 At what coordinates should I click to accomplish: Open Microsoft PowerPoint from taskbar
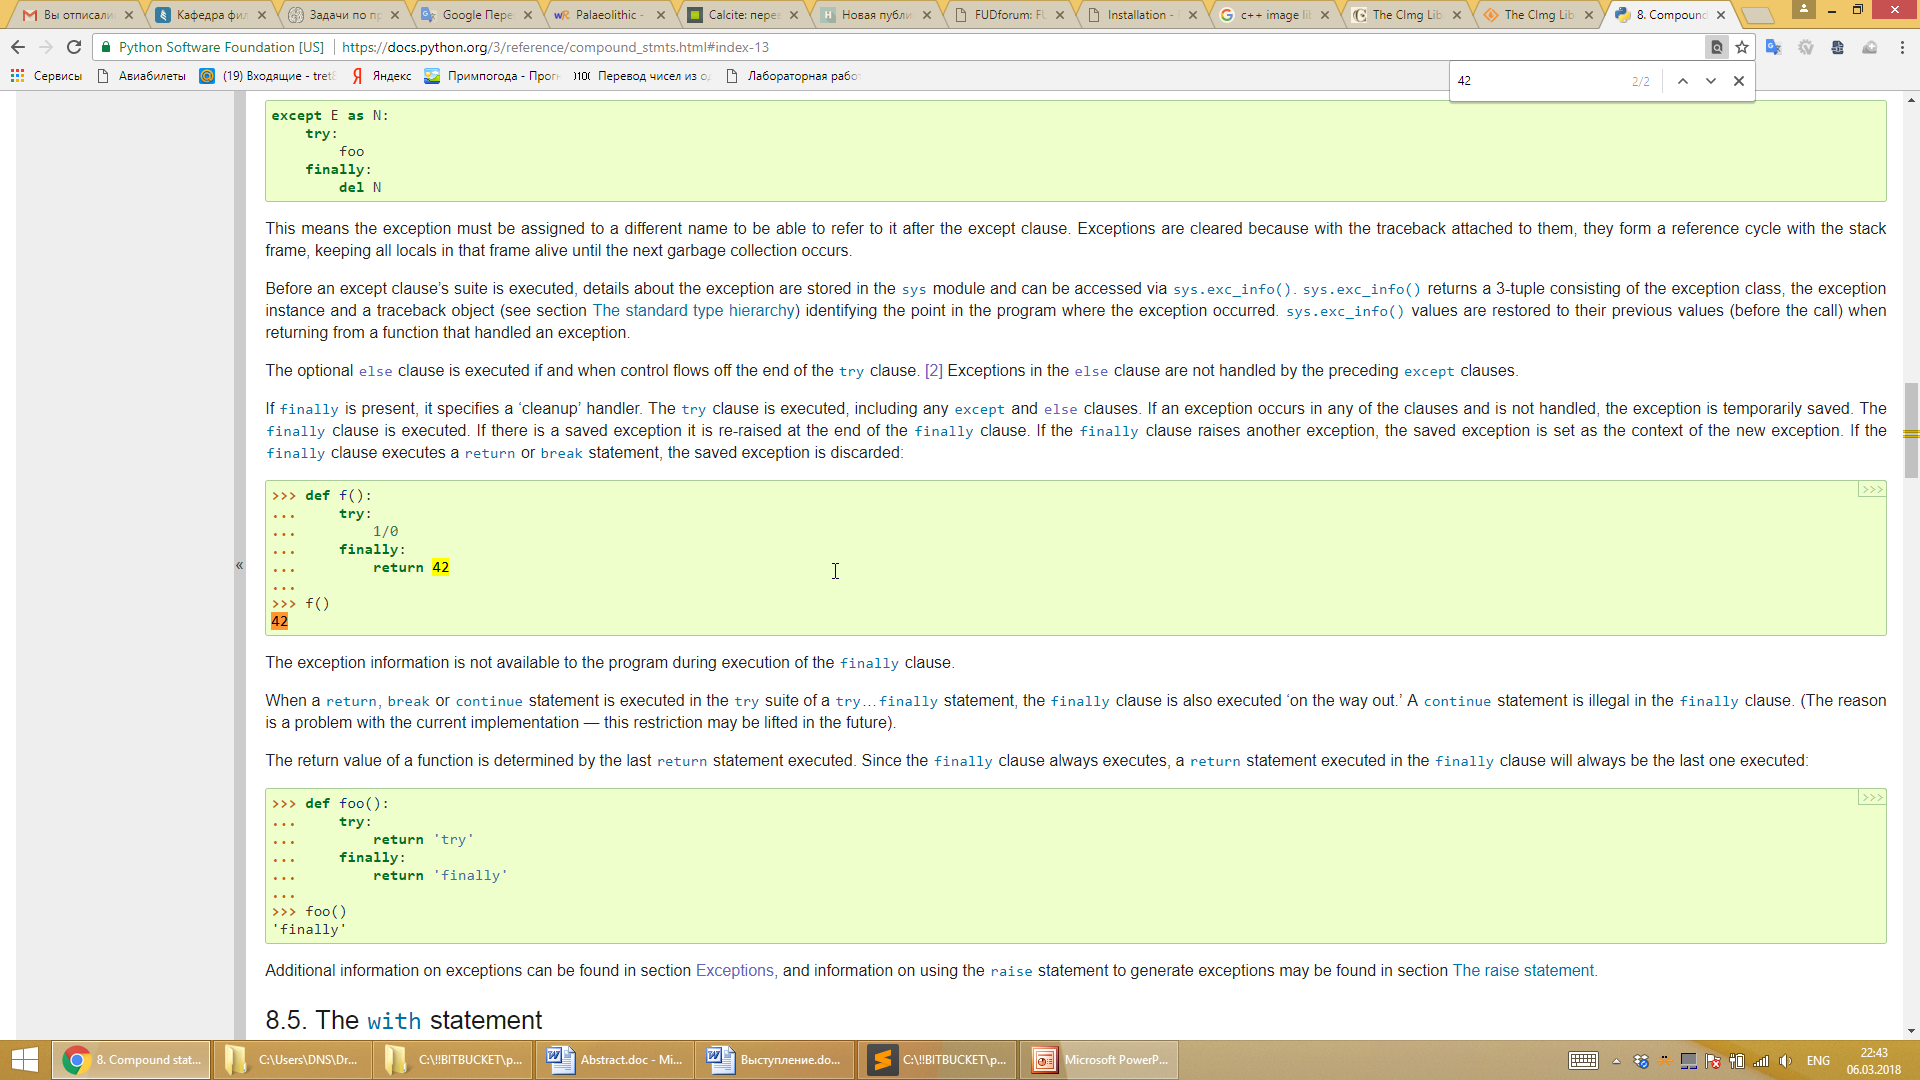tap(1099, 1060)
